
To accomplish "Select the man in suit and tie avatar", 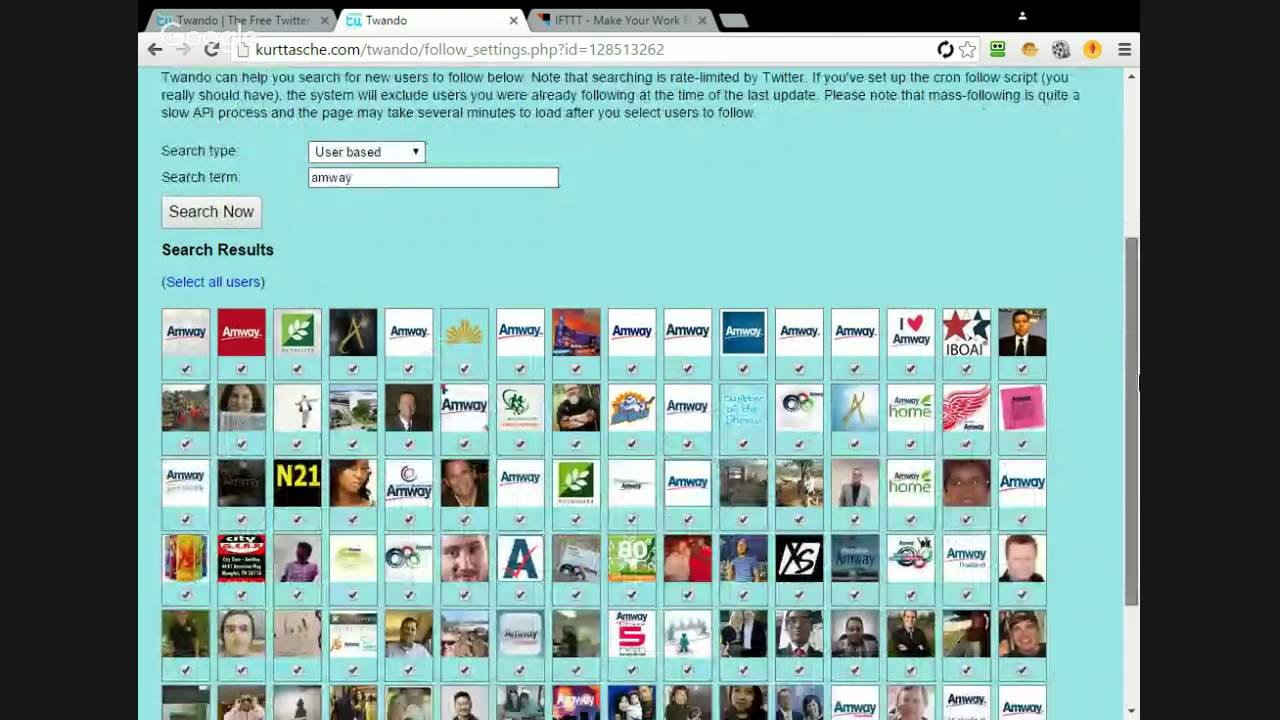I will tap(1022, 332).
